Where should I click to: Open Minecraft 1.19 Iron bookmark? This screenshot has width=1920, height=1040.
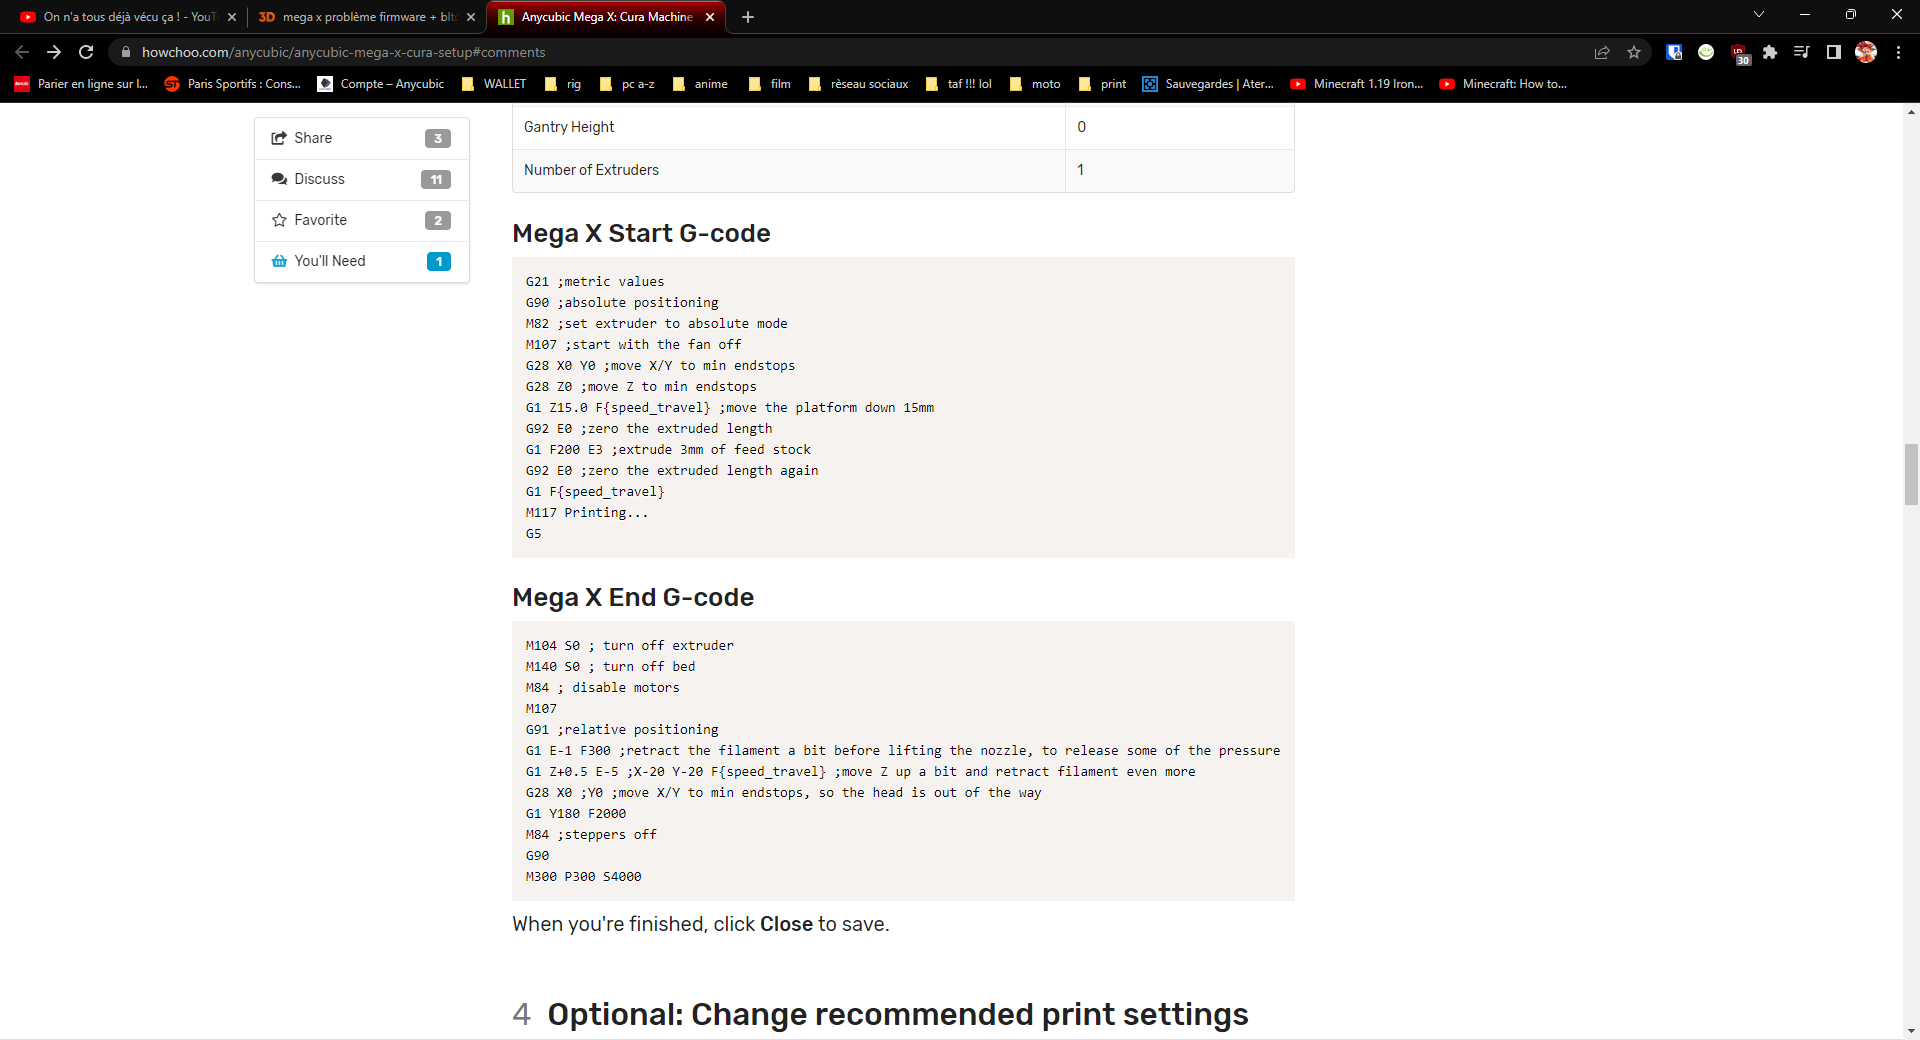(1357, 84)
